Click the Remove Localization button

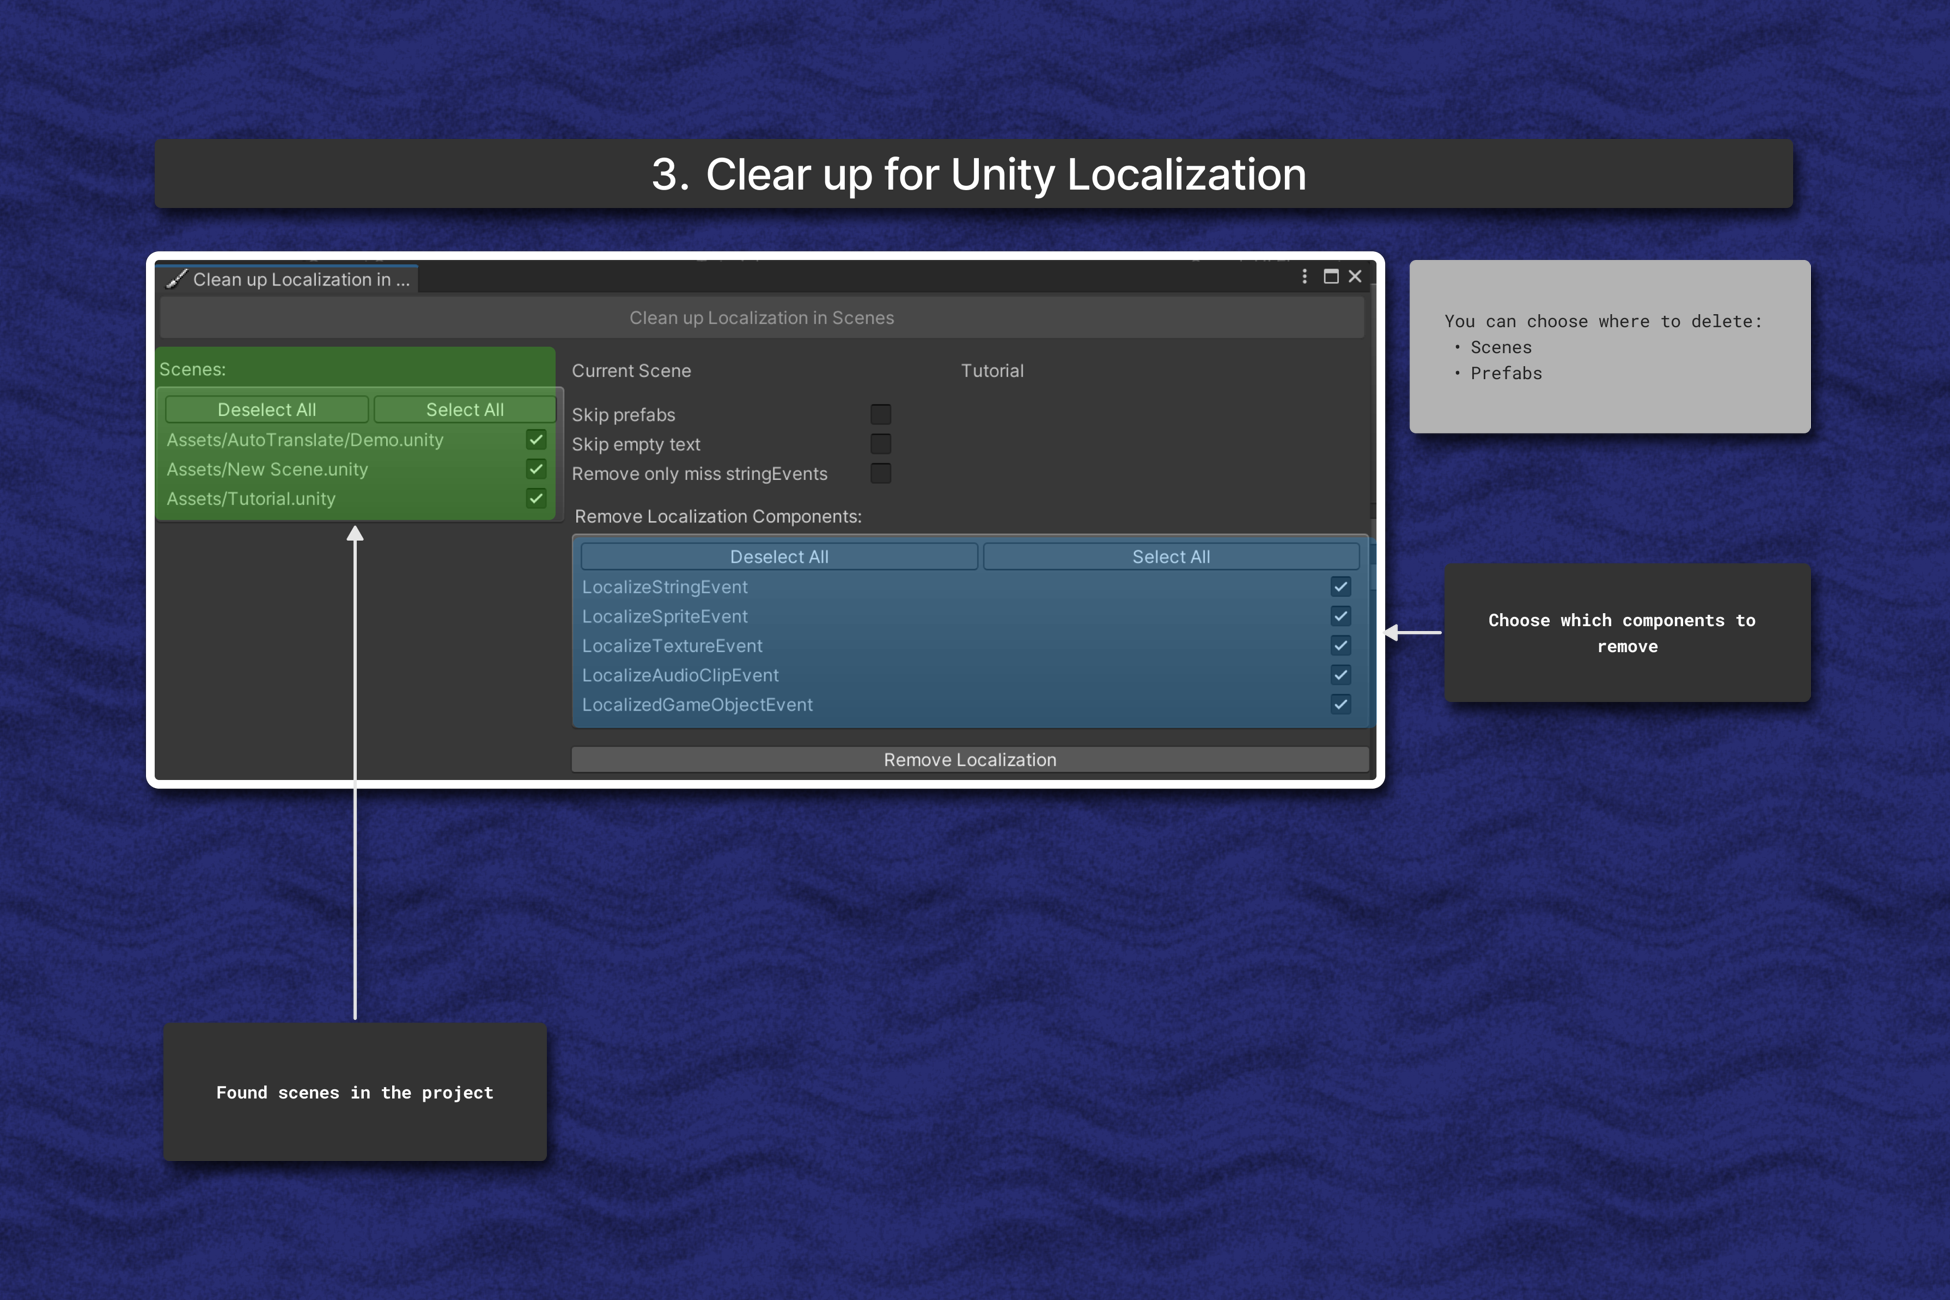[969, 760]
